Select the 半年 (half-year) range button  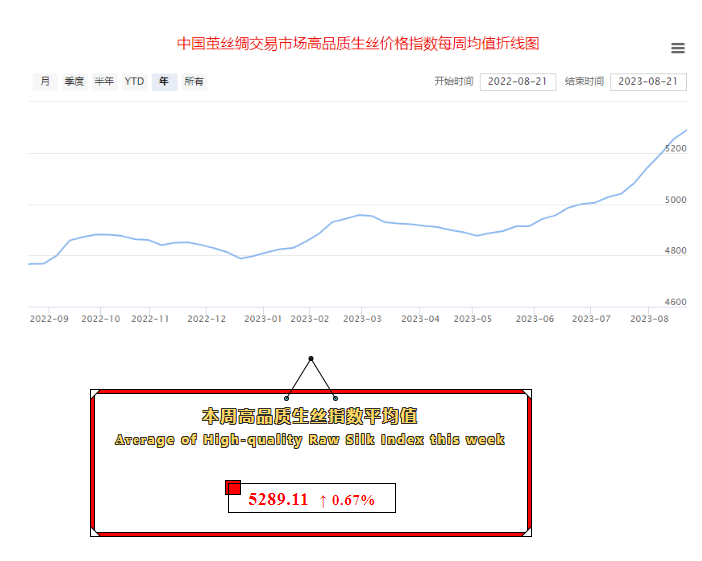pos(104,82)
